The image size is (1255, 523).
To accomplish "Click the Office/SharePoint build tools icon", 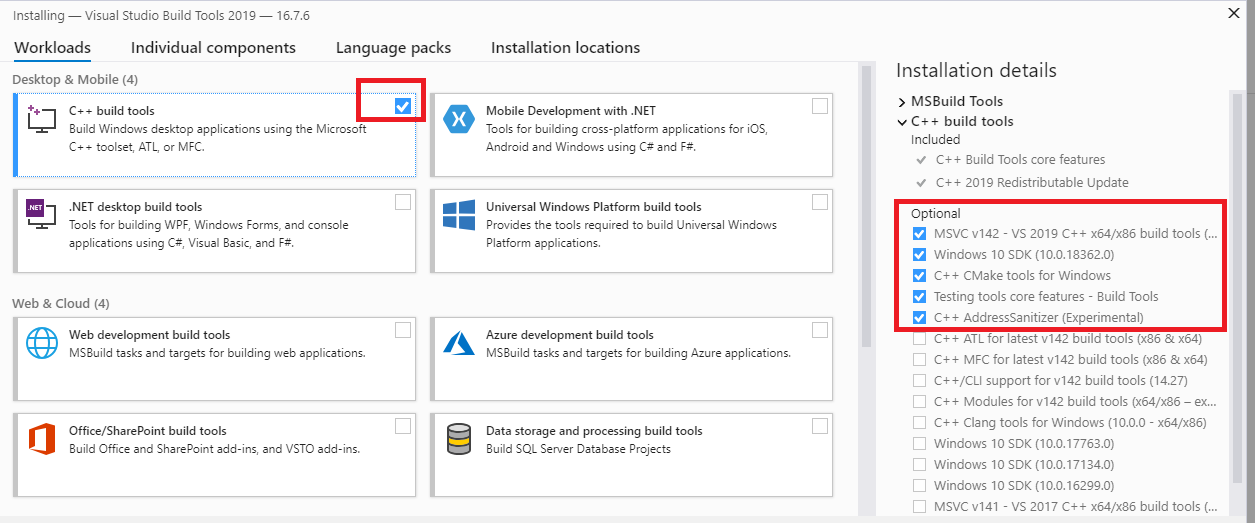I will pos(41,439).
